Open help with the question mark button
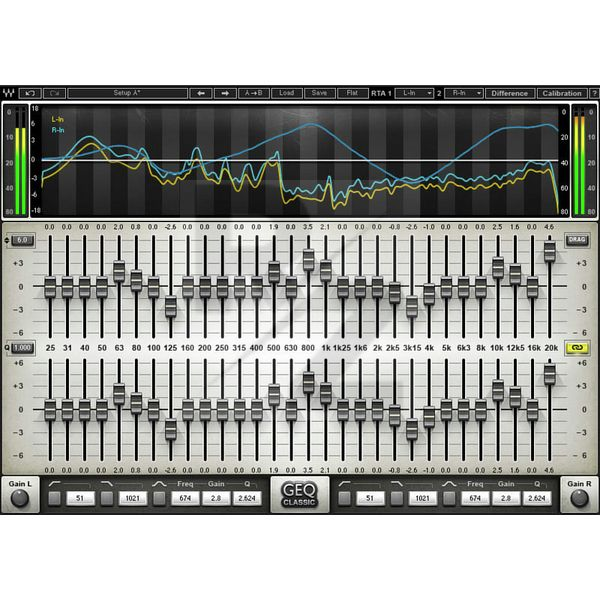 coord(594,93)
